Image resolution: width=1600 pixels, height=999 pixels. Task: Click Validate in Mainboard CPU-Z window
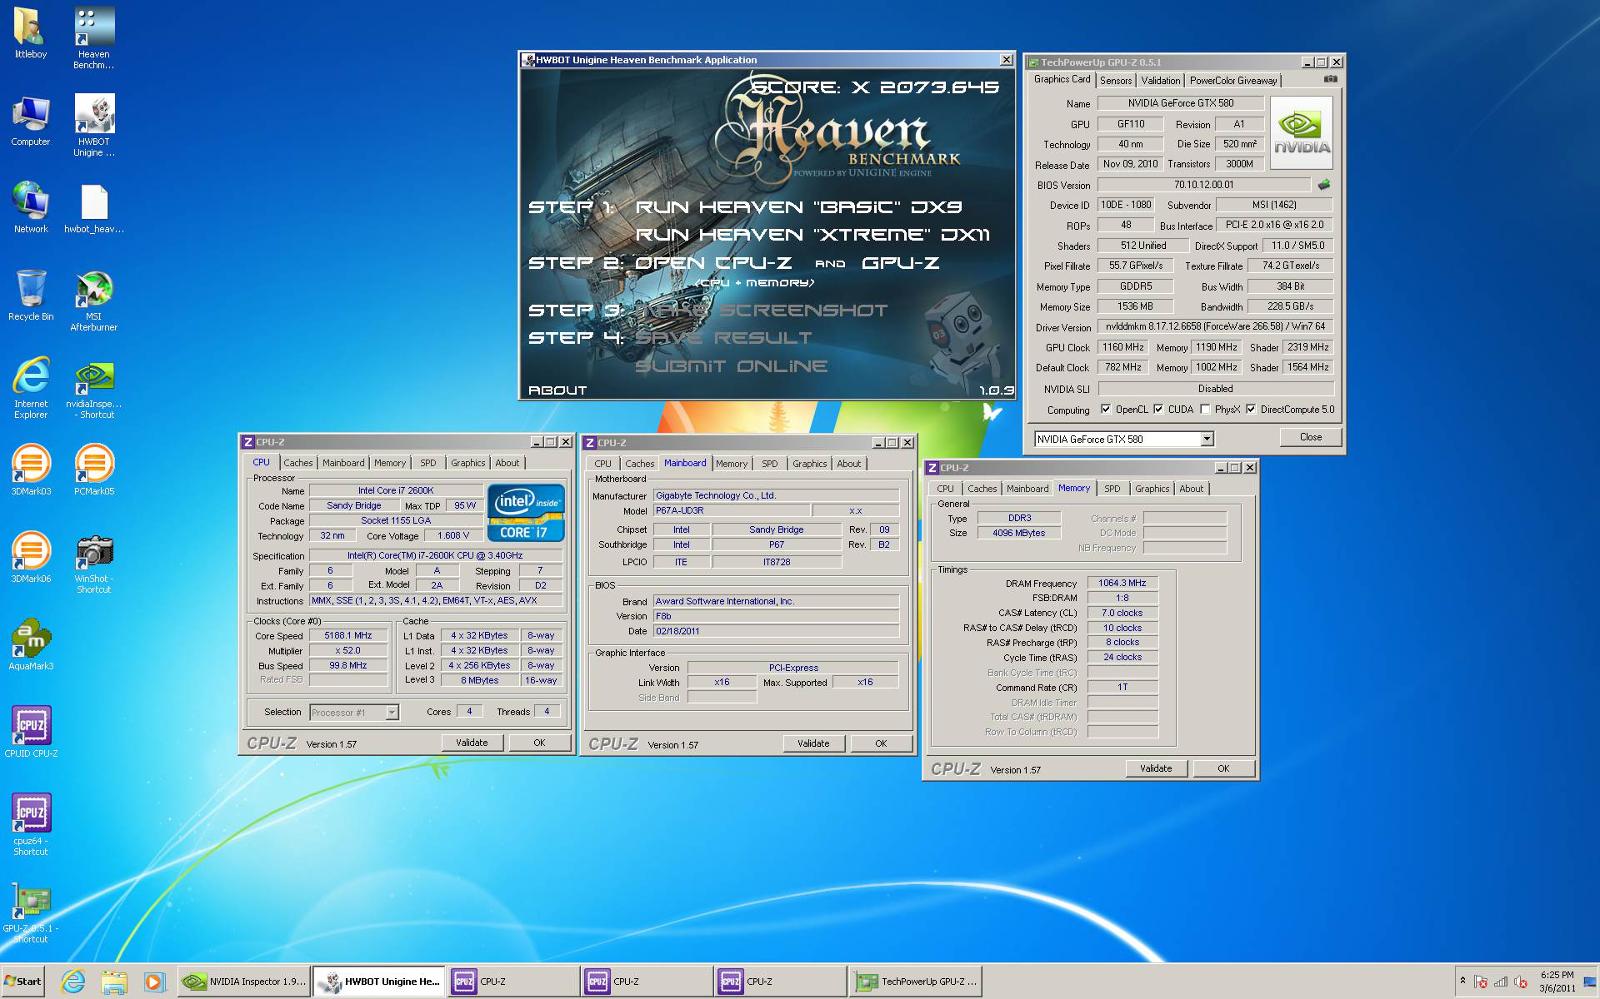coord(814,744)
